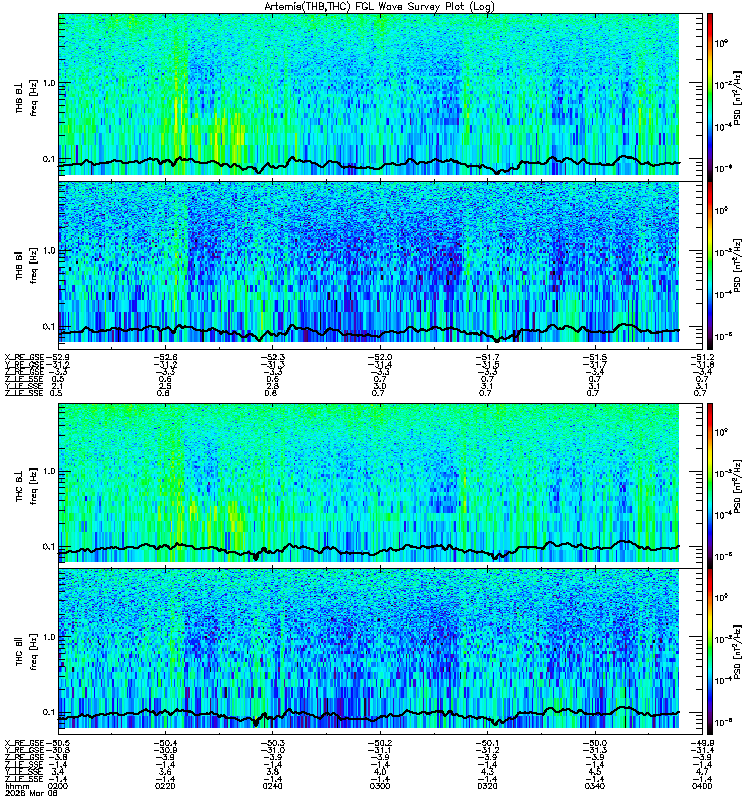Click the 1.0 tick label of THB B∥ panel
This screenshot has height=800, width=750.
(x=49, y=251)
